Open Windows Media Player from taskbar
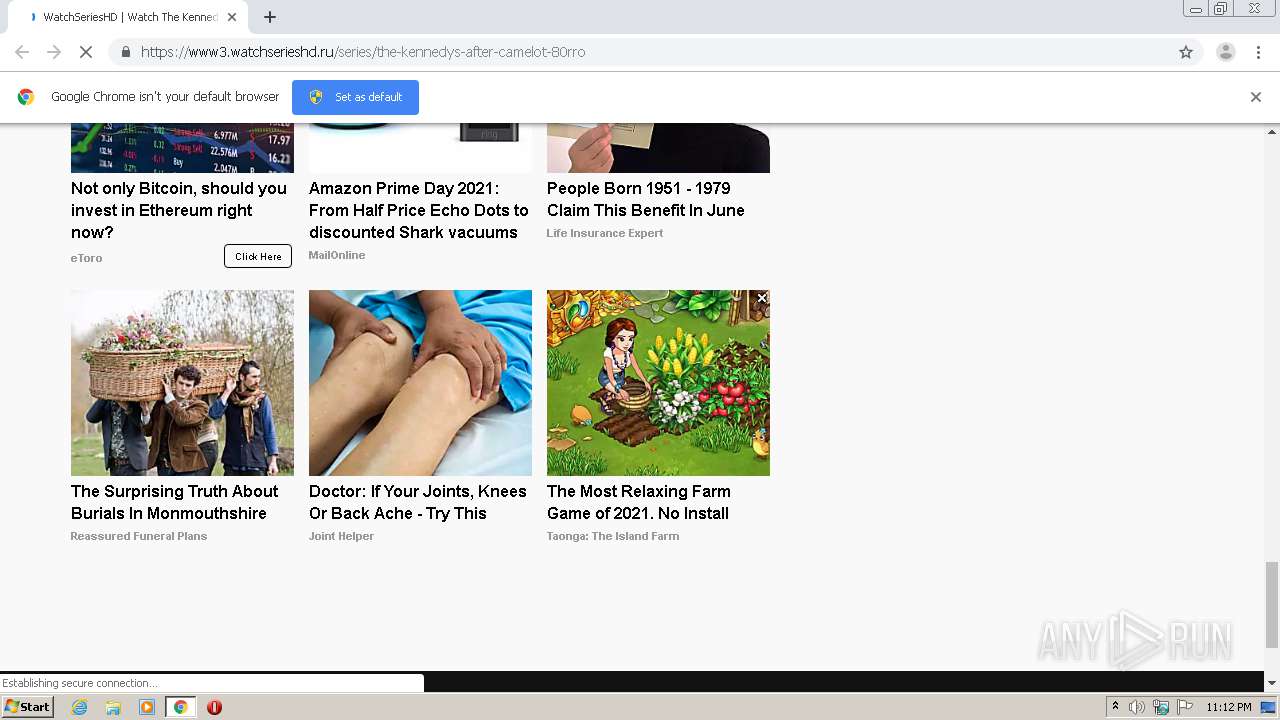This screenshot has height=720, width=1280. [147, 707]
